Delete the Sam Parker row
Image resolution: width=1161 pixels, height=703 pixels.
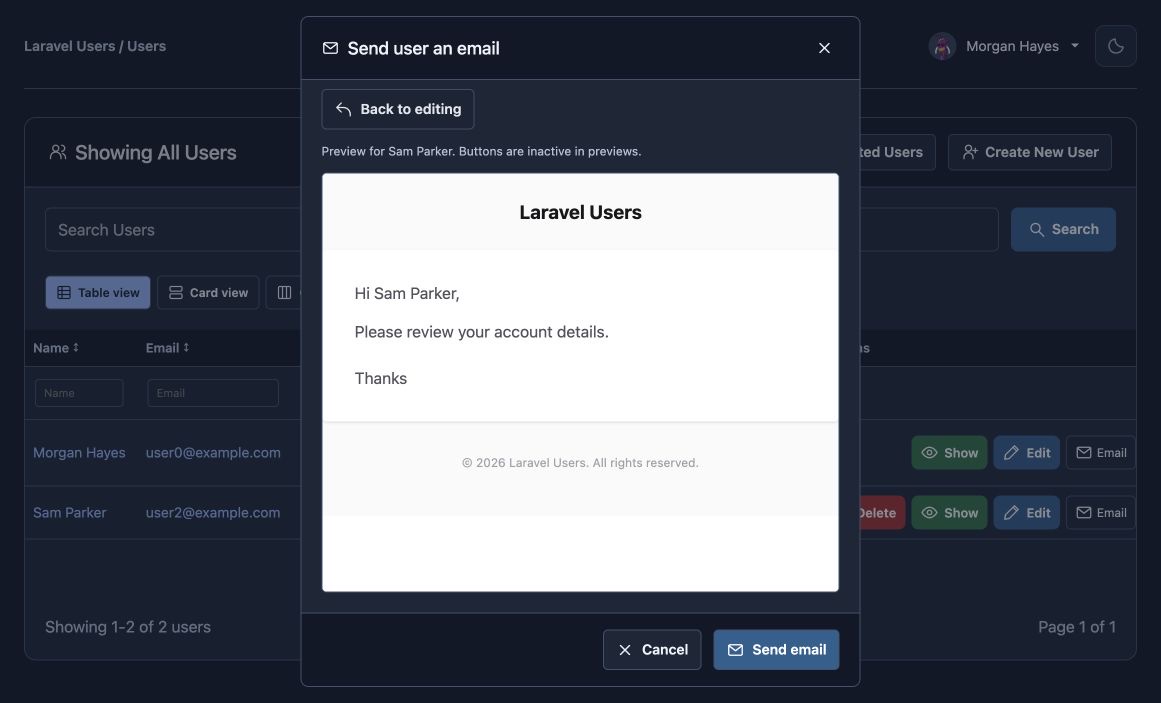883,513
